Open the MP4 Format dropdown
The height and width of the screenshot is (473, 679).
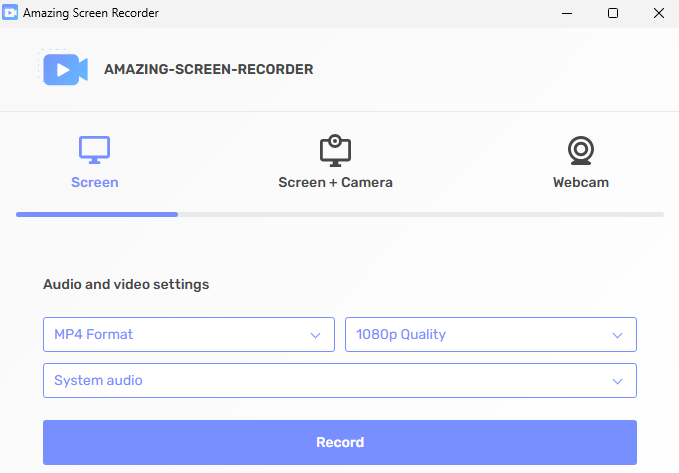pyautogui.click(x=188, y=335)
